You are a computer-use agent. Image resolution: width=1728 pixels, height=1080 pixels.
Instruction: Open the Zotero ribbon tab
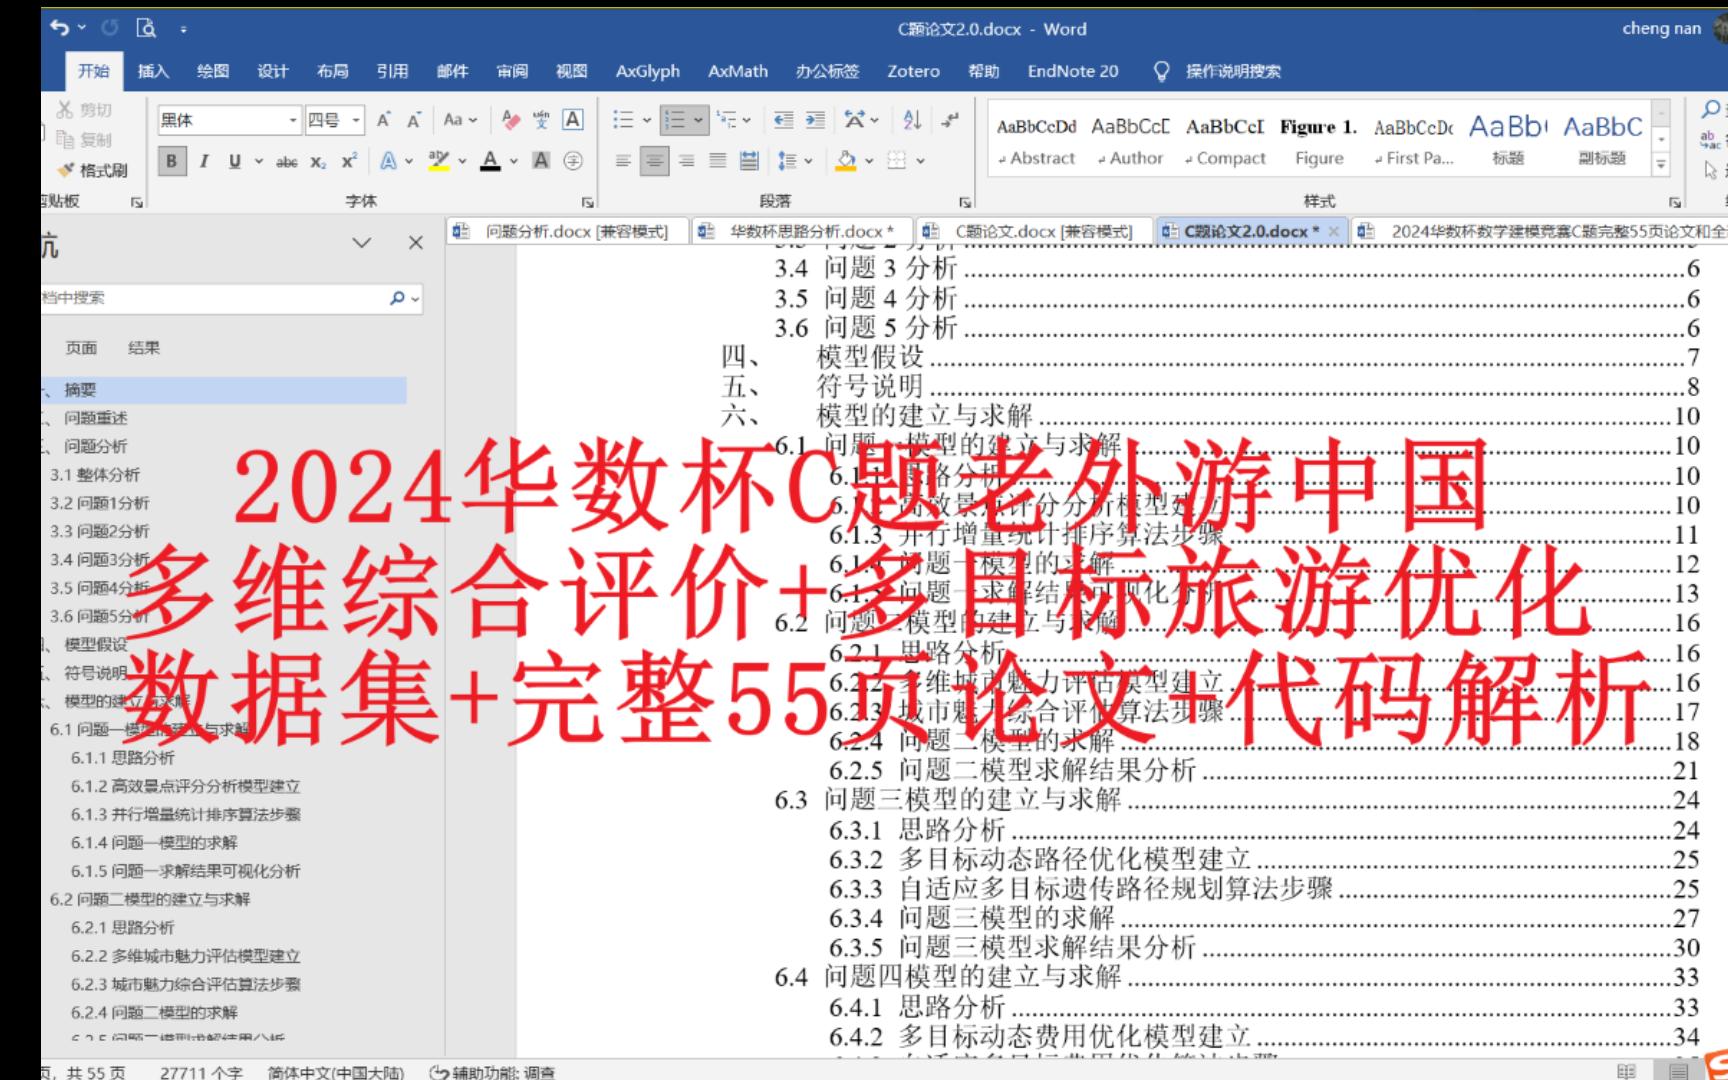(x=913, y=71)
